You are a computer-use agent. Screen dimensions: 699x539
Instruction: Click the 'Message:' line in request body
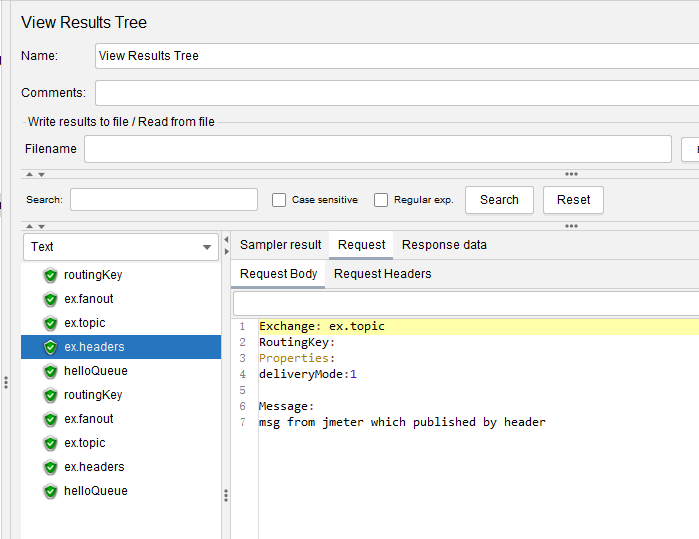[286, 407]
